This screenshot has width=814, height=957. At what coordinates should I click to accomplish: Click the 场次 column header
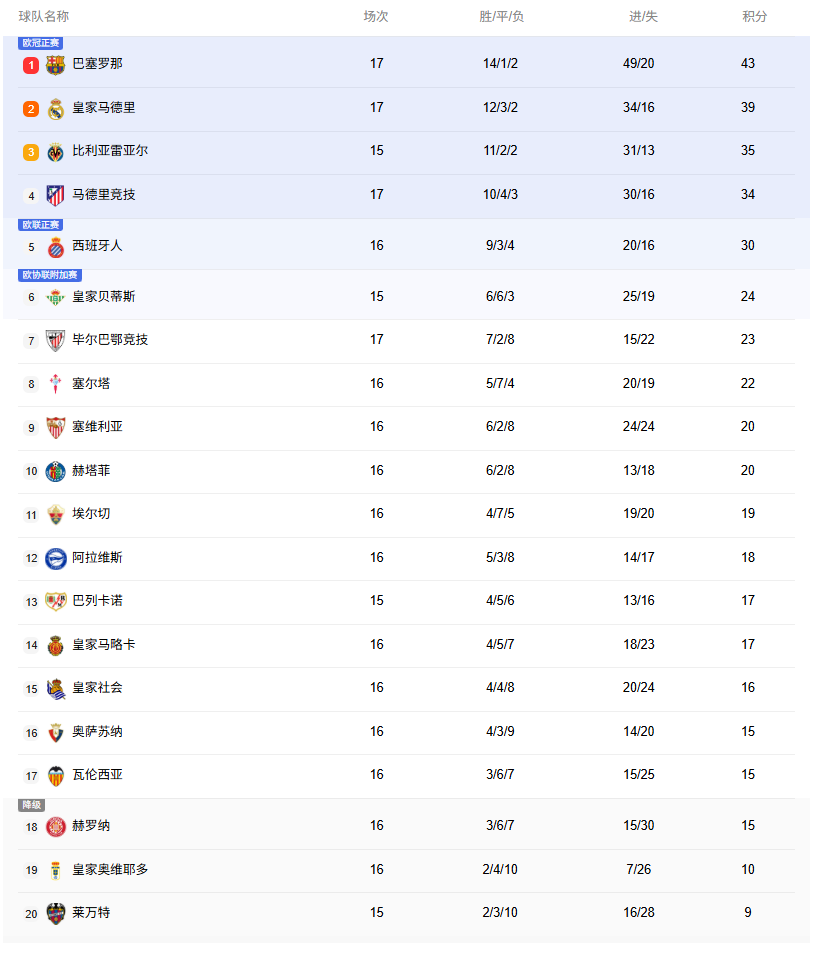coord(376,17)
